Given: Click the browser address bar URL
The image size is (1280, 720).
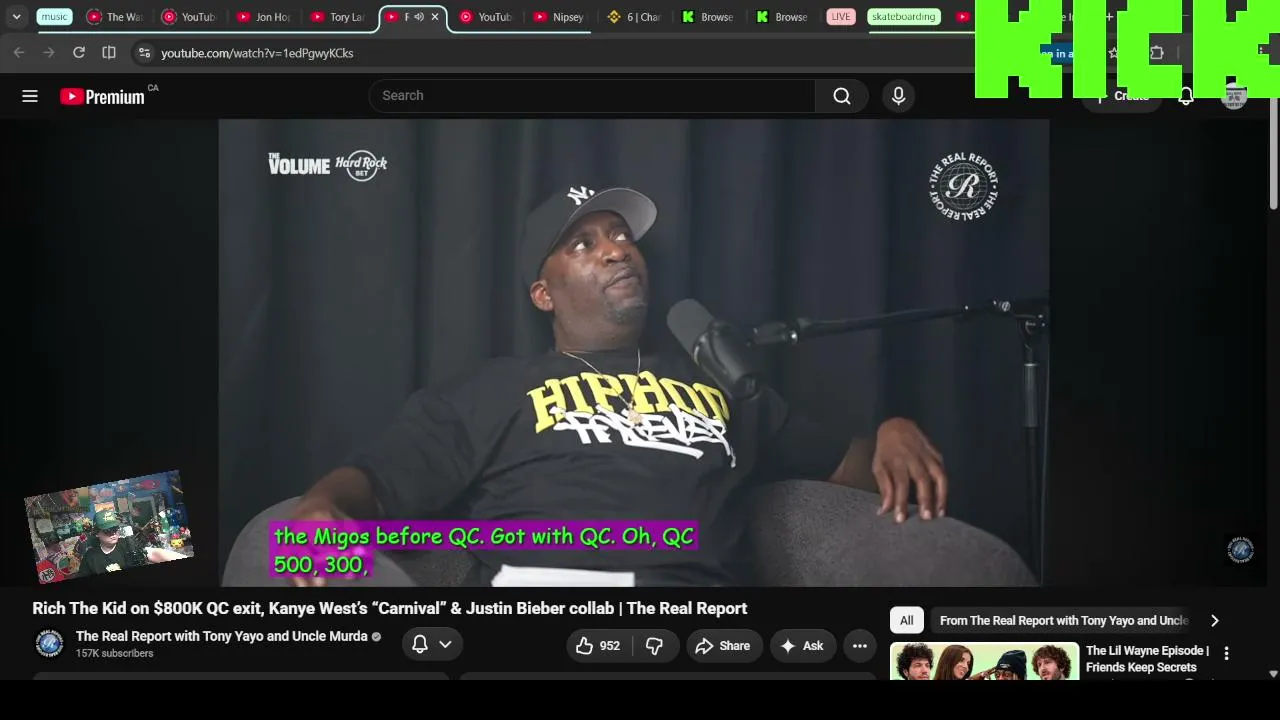Looking at the screenshot, I should click(x=257, y=53).
